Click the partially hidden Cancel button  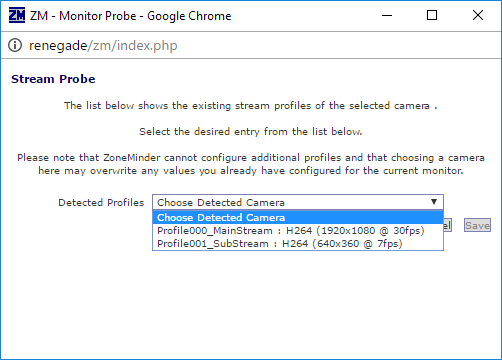tap(448, 225)
